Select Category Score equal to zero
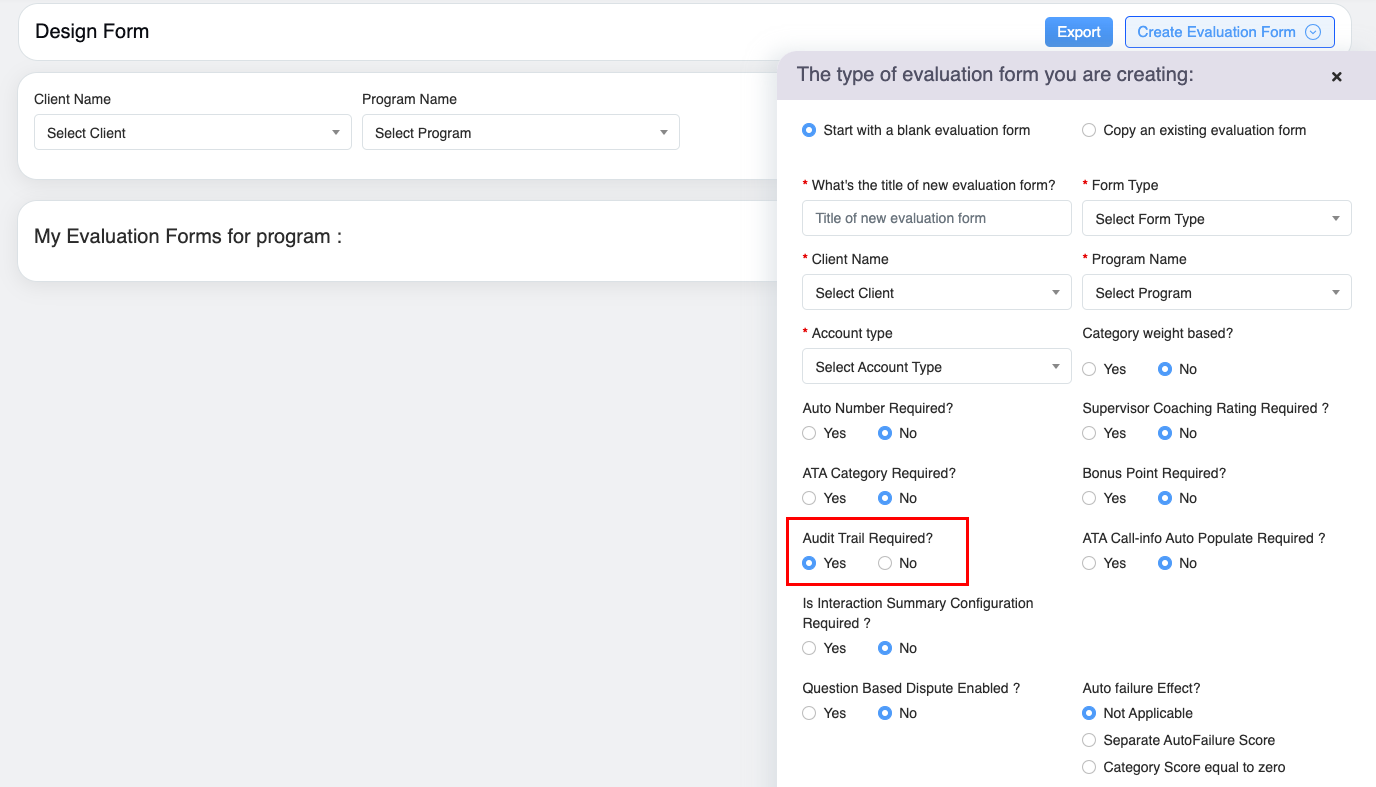 tap(1089, 767)
